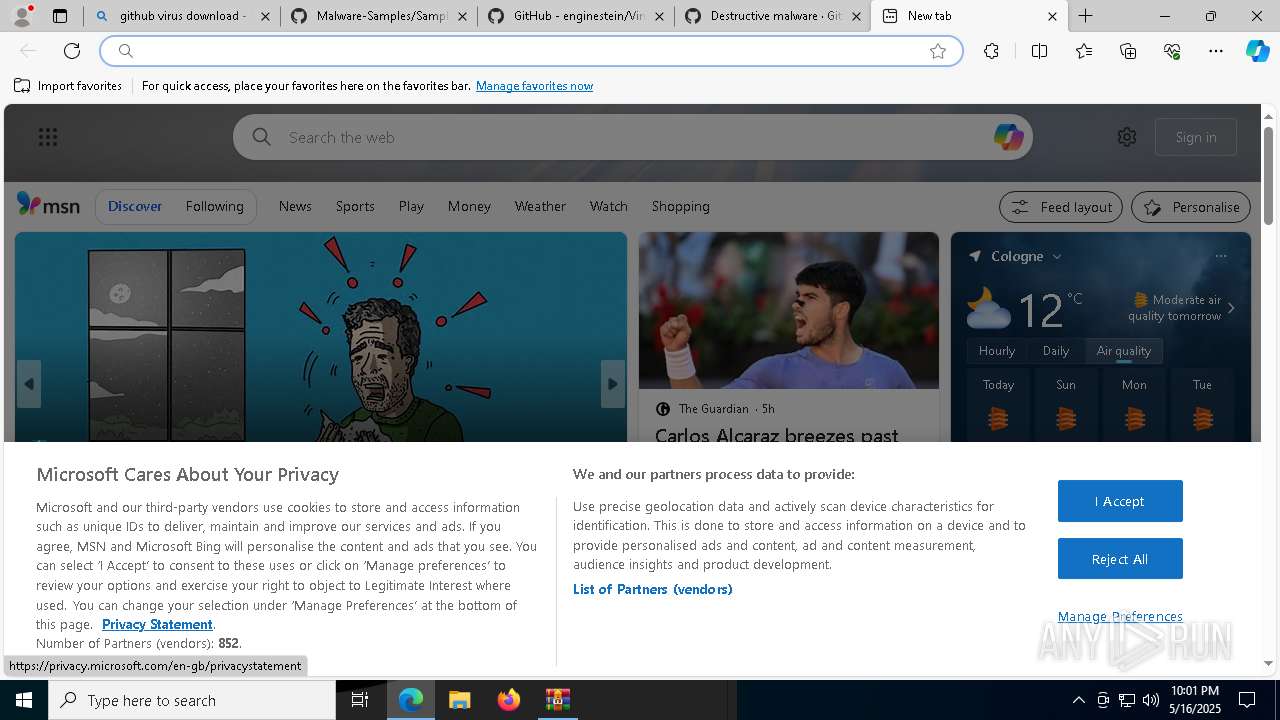Click the Sign in button
The width and height of the screenshot is (1280, 720).
coord(1196,137)
